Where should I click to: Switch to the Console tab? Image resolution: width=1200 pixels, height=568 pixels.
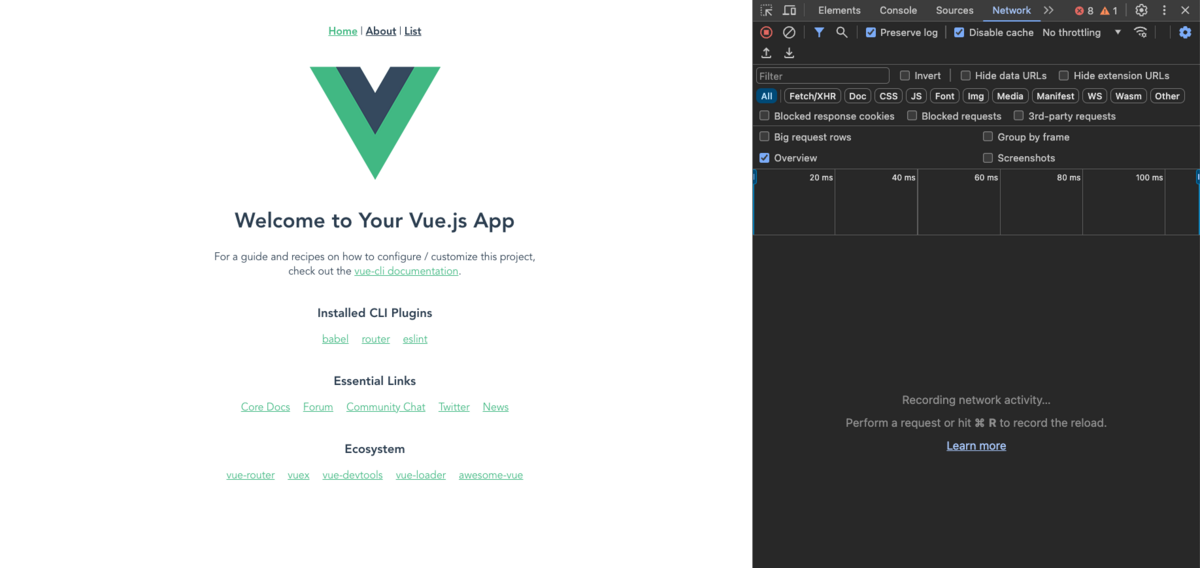[x=898, y=10]
